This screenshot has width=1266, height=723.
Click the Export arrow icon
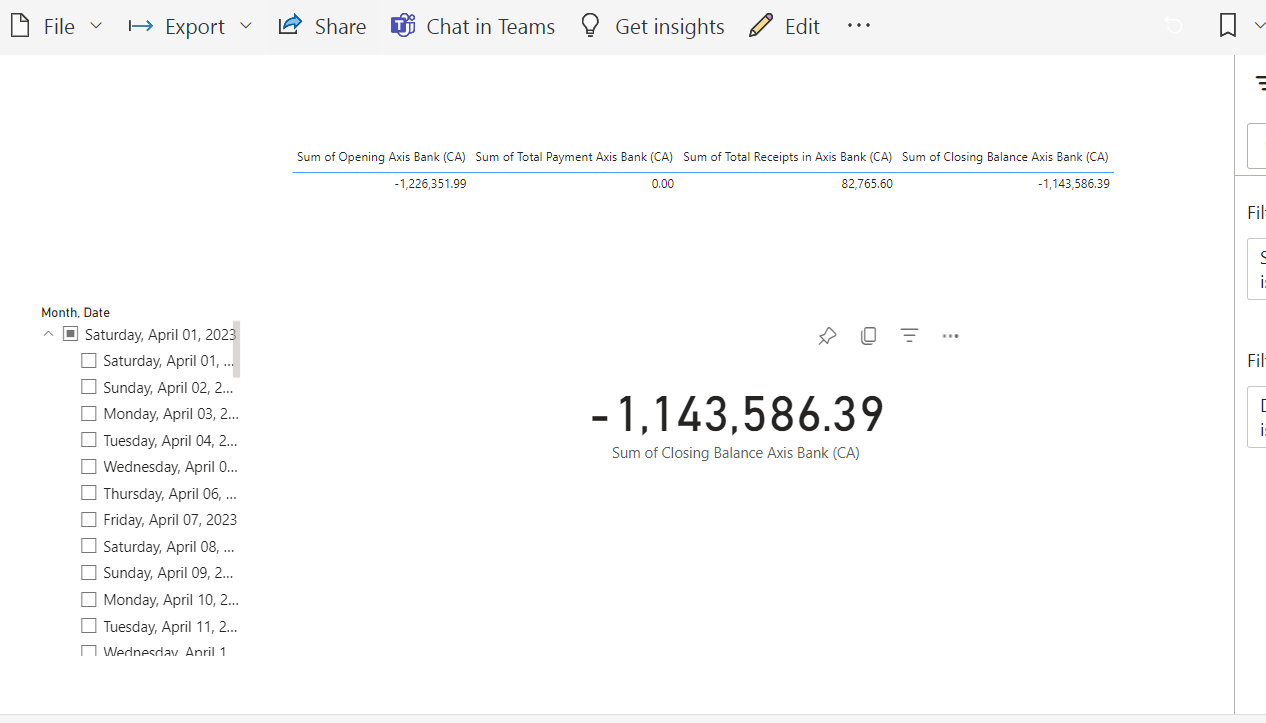(140, 26)
